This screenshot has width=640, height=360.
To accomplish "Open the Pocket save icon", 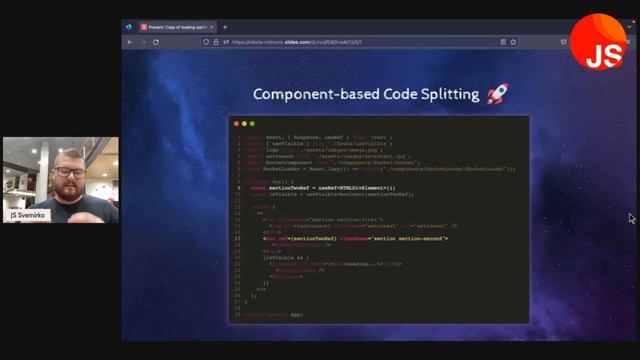I will pyautogui.click(x=564, y=42).
